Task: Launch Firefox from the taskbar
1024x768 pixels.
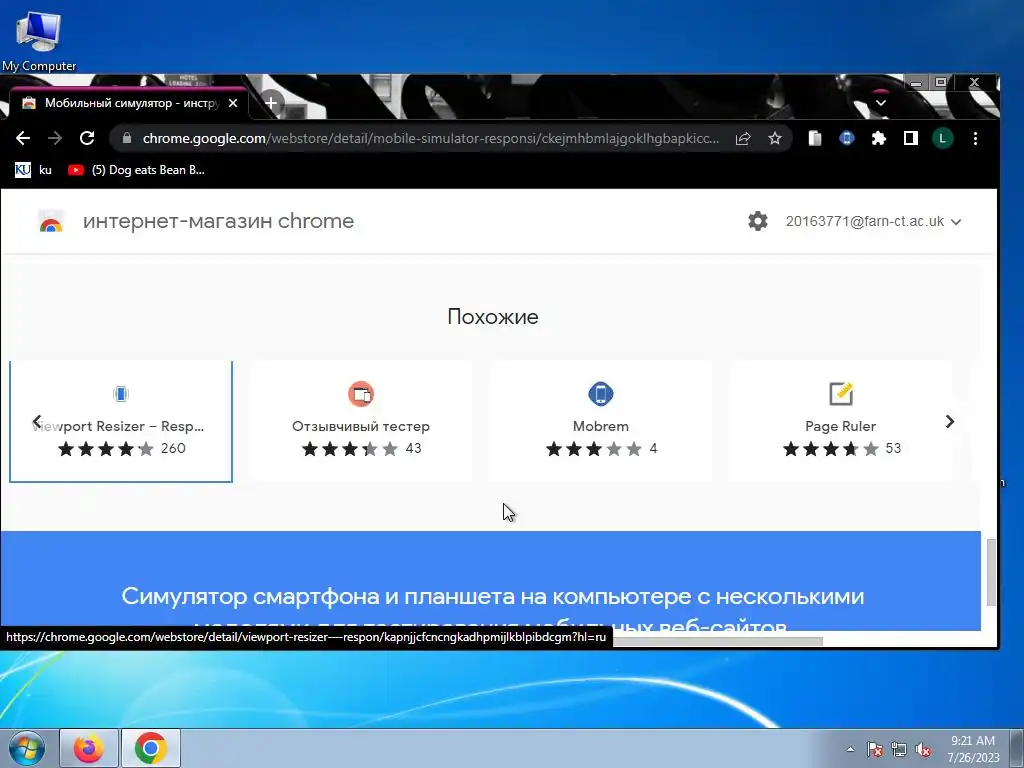Action: (89, 748)
